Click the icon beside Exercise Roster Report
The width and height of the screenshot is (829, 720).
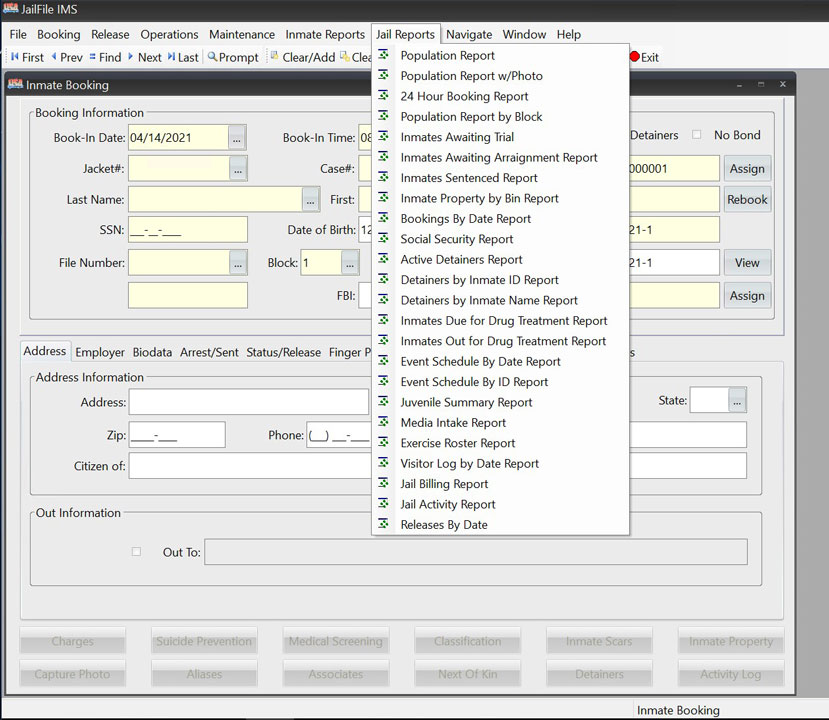383,442
